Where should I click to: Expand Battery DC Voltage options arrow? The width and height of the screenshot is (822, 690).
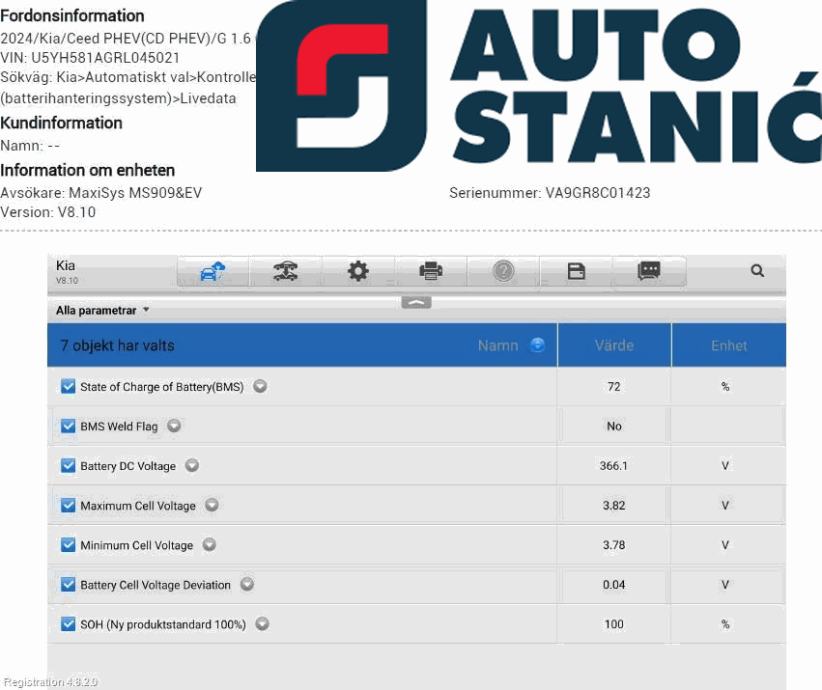click(x=192, y=465)
